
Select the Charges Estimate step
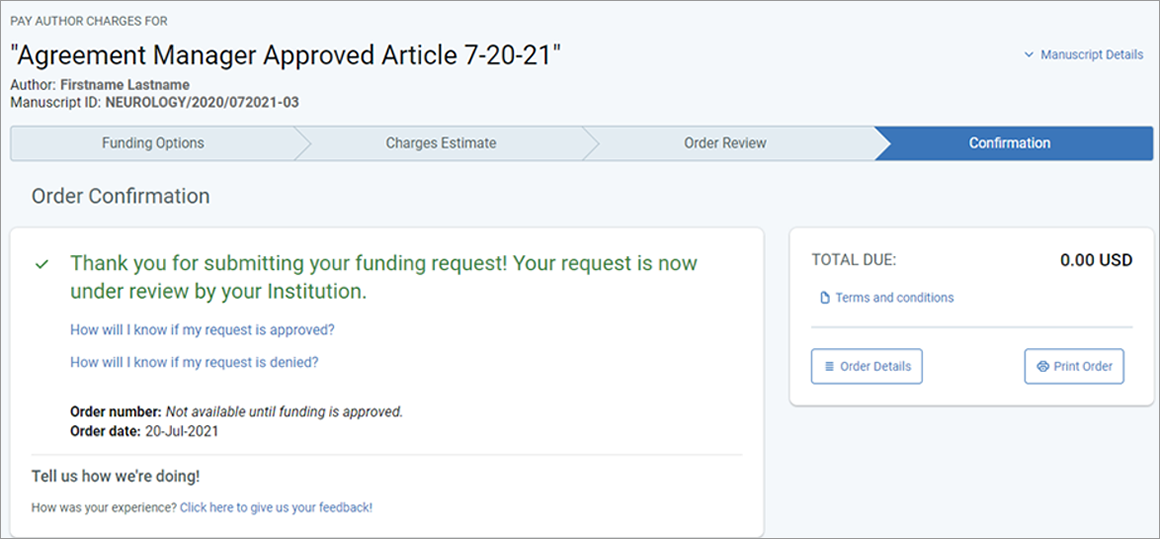point(441,143)
